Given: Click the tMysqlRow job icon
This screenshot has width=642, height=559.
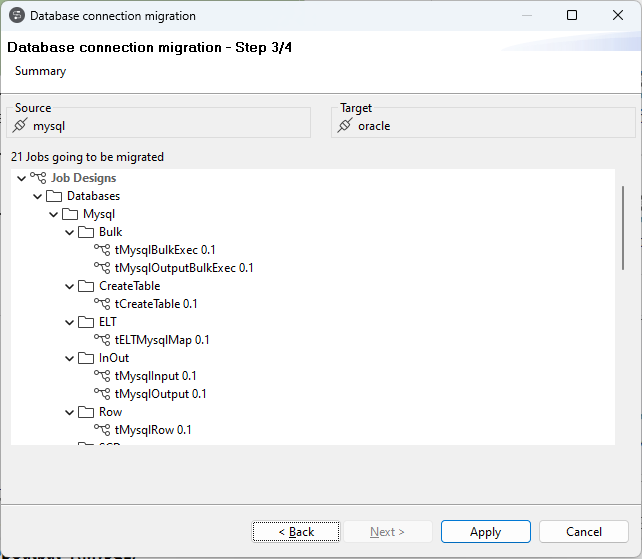Looking at the screenshot, I should [102, 430].
